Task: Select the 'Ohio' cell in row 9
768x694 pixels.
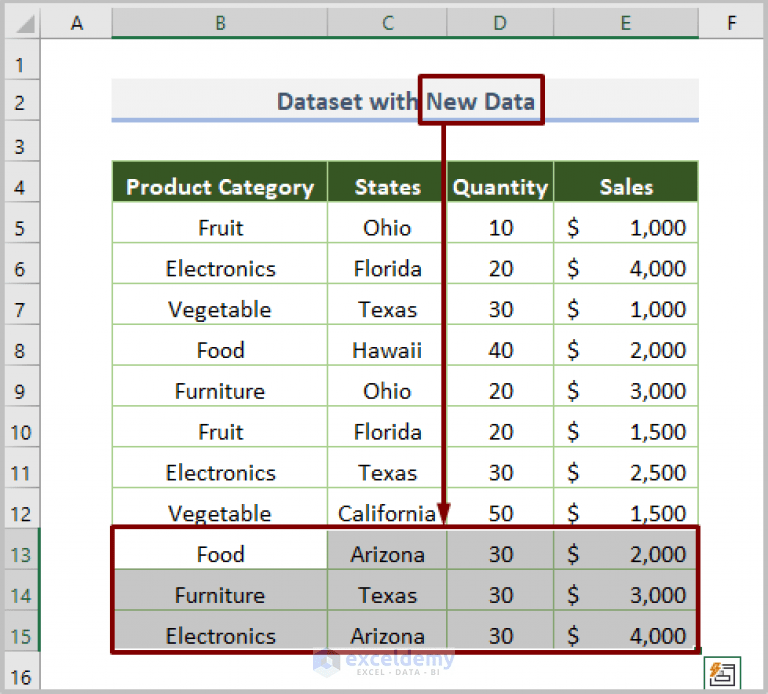Action: point(387,386)
